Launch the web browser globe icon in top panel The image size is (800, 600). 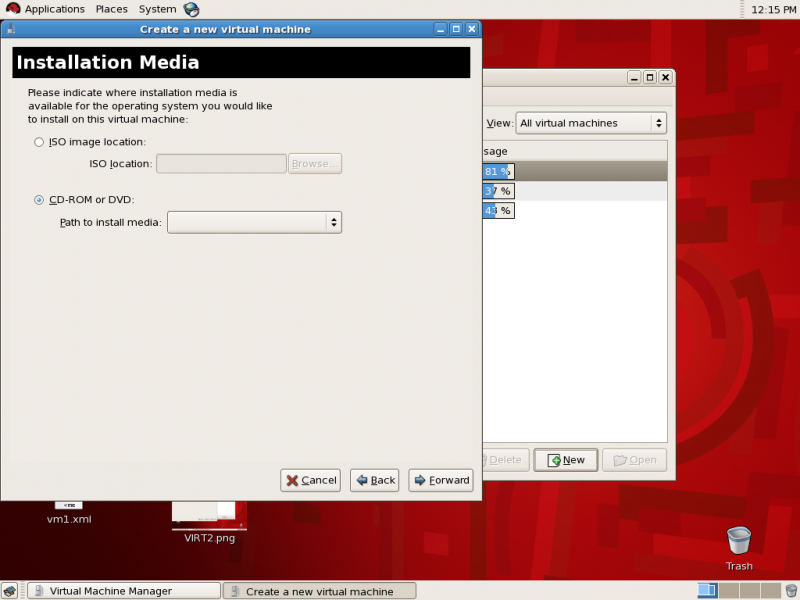pos(191,9)
